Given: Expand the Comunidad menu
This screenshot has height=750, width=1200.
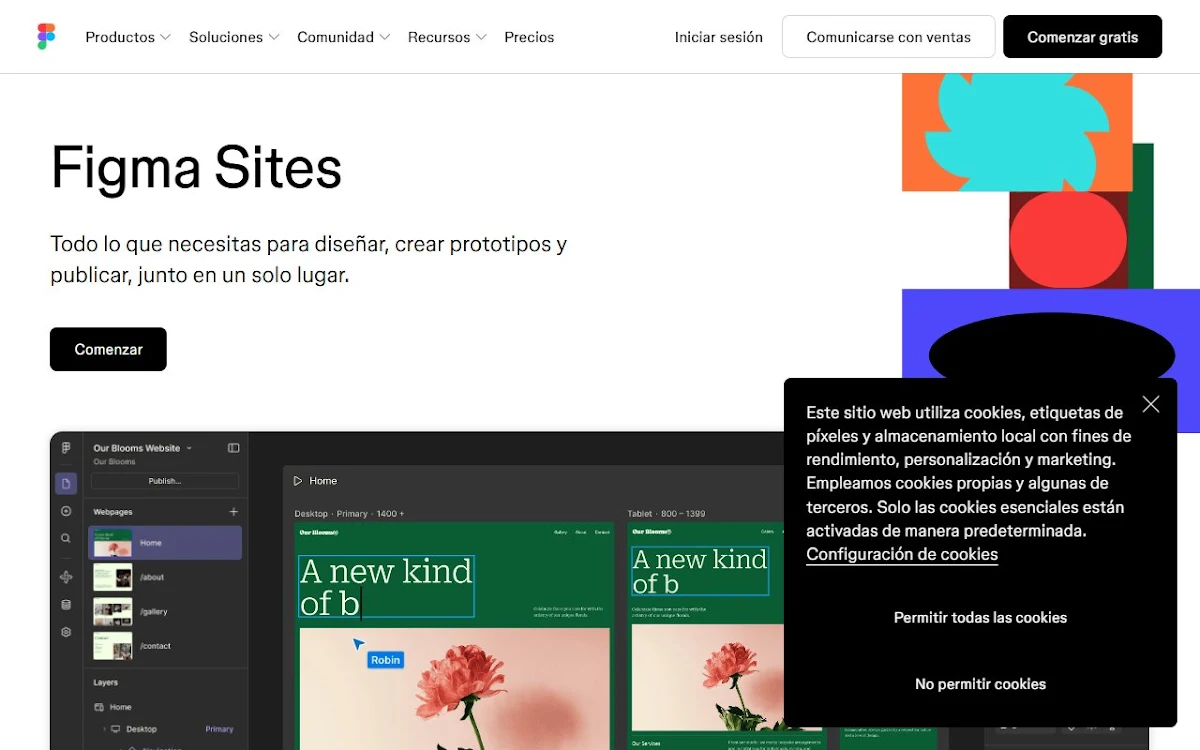Looking at the screenshot, I should point(344,37).
